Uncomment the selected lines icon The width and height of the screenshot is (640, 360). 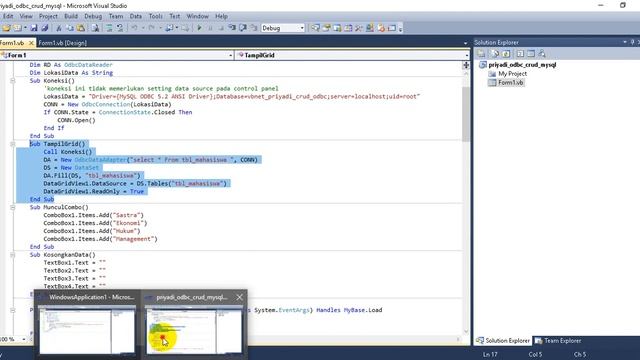[120, 28]
